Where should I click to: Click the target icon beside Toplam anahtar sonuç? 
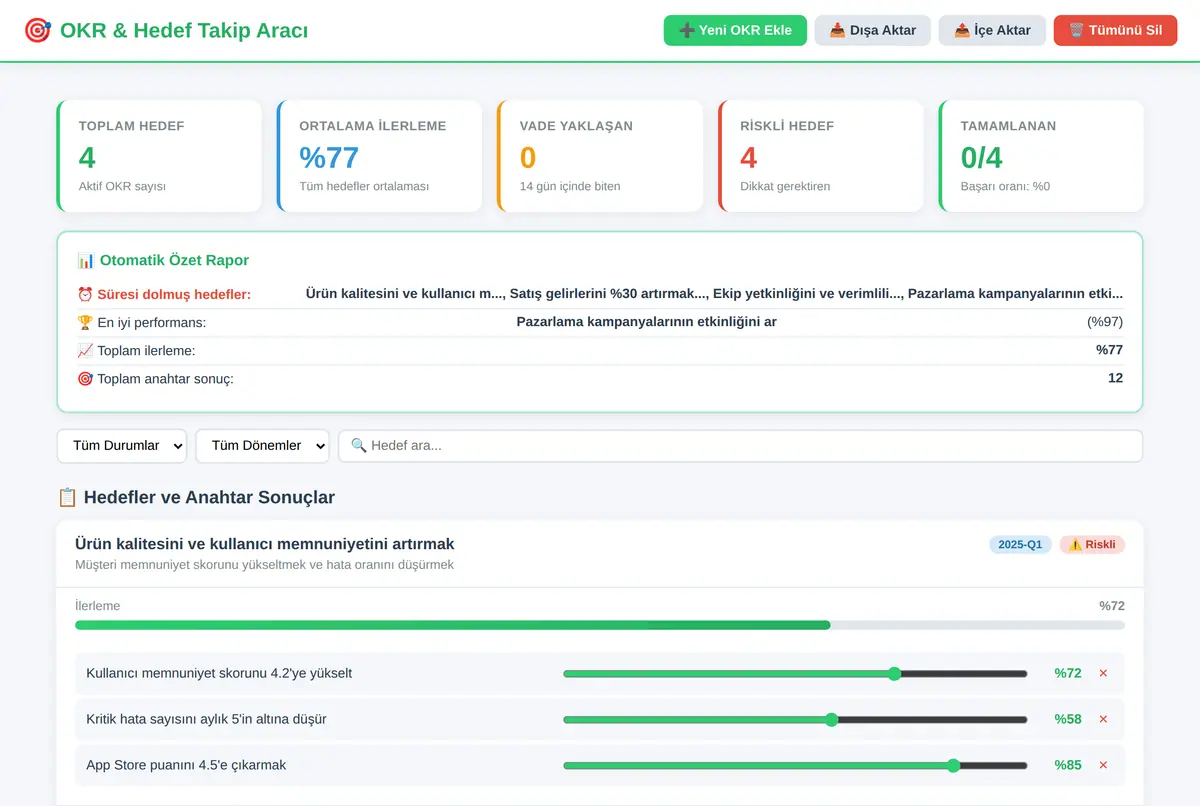(x=84, y=378)
